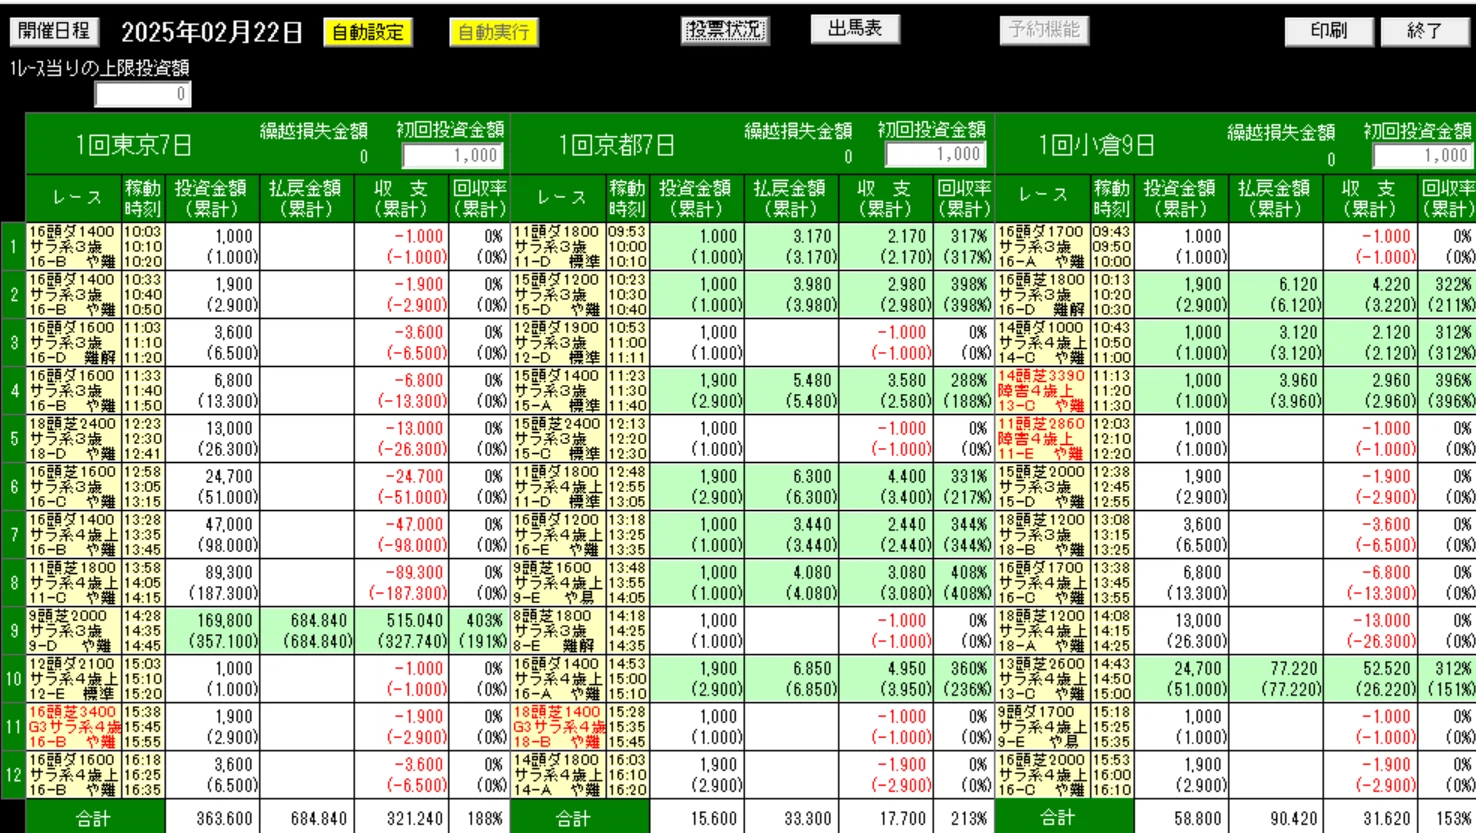Select Tokyo race 11 G3 red race cell
This screenshot has height=833, width=1476.
point(72,727)
